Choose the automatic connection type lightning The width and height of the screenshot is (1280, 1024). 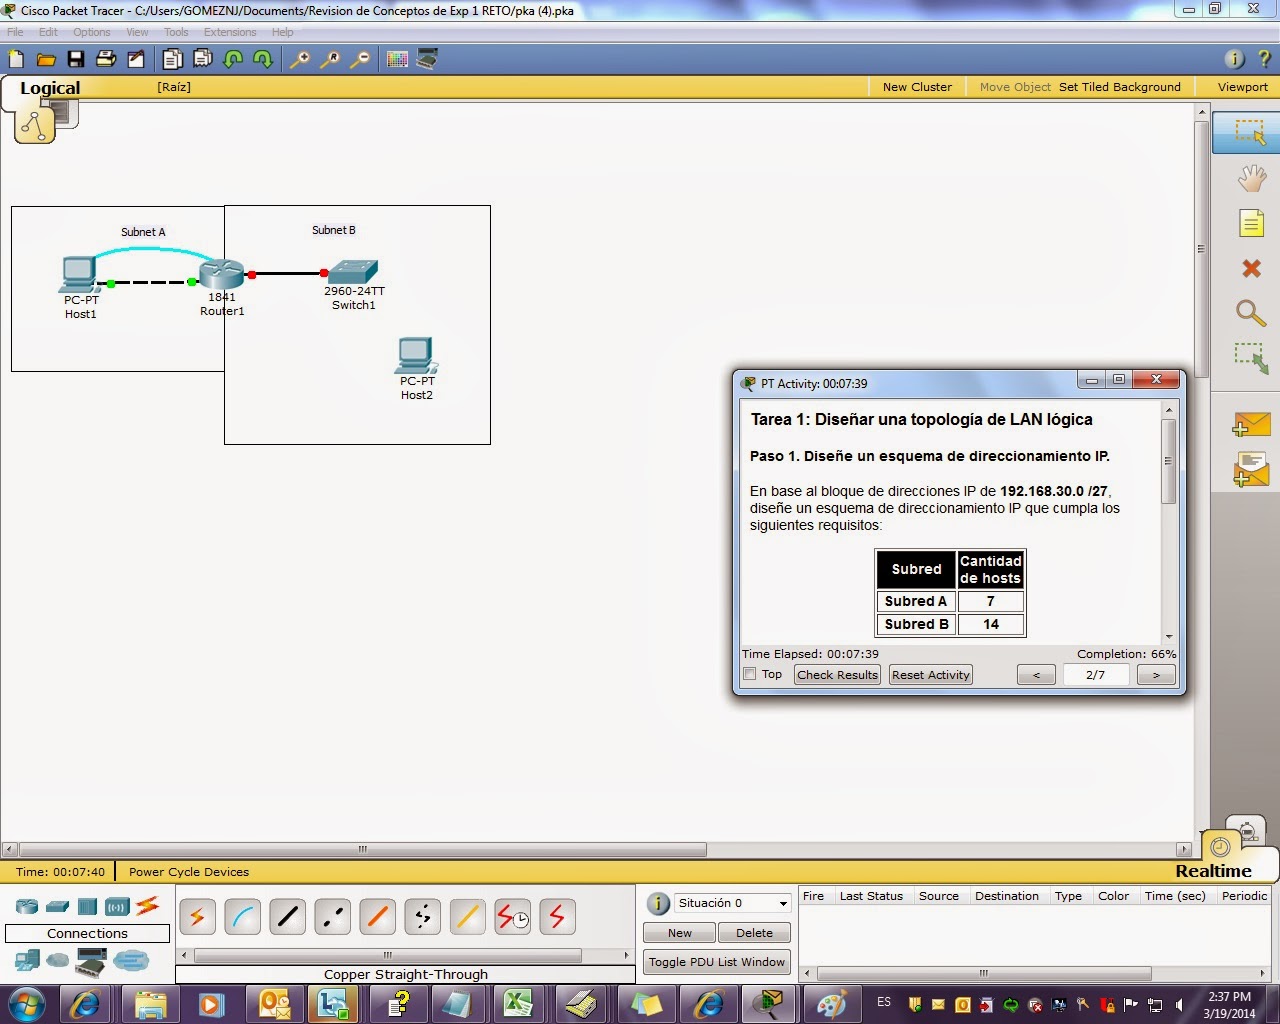(x=197, y=916)
